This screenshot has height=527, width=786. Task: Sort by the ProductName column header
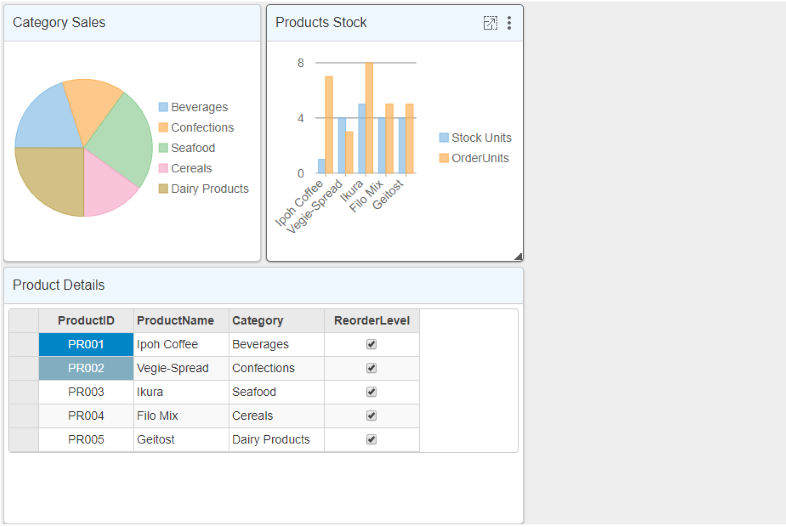[175, 321]
